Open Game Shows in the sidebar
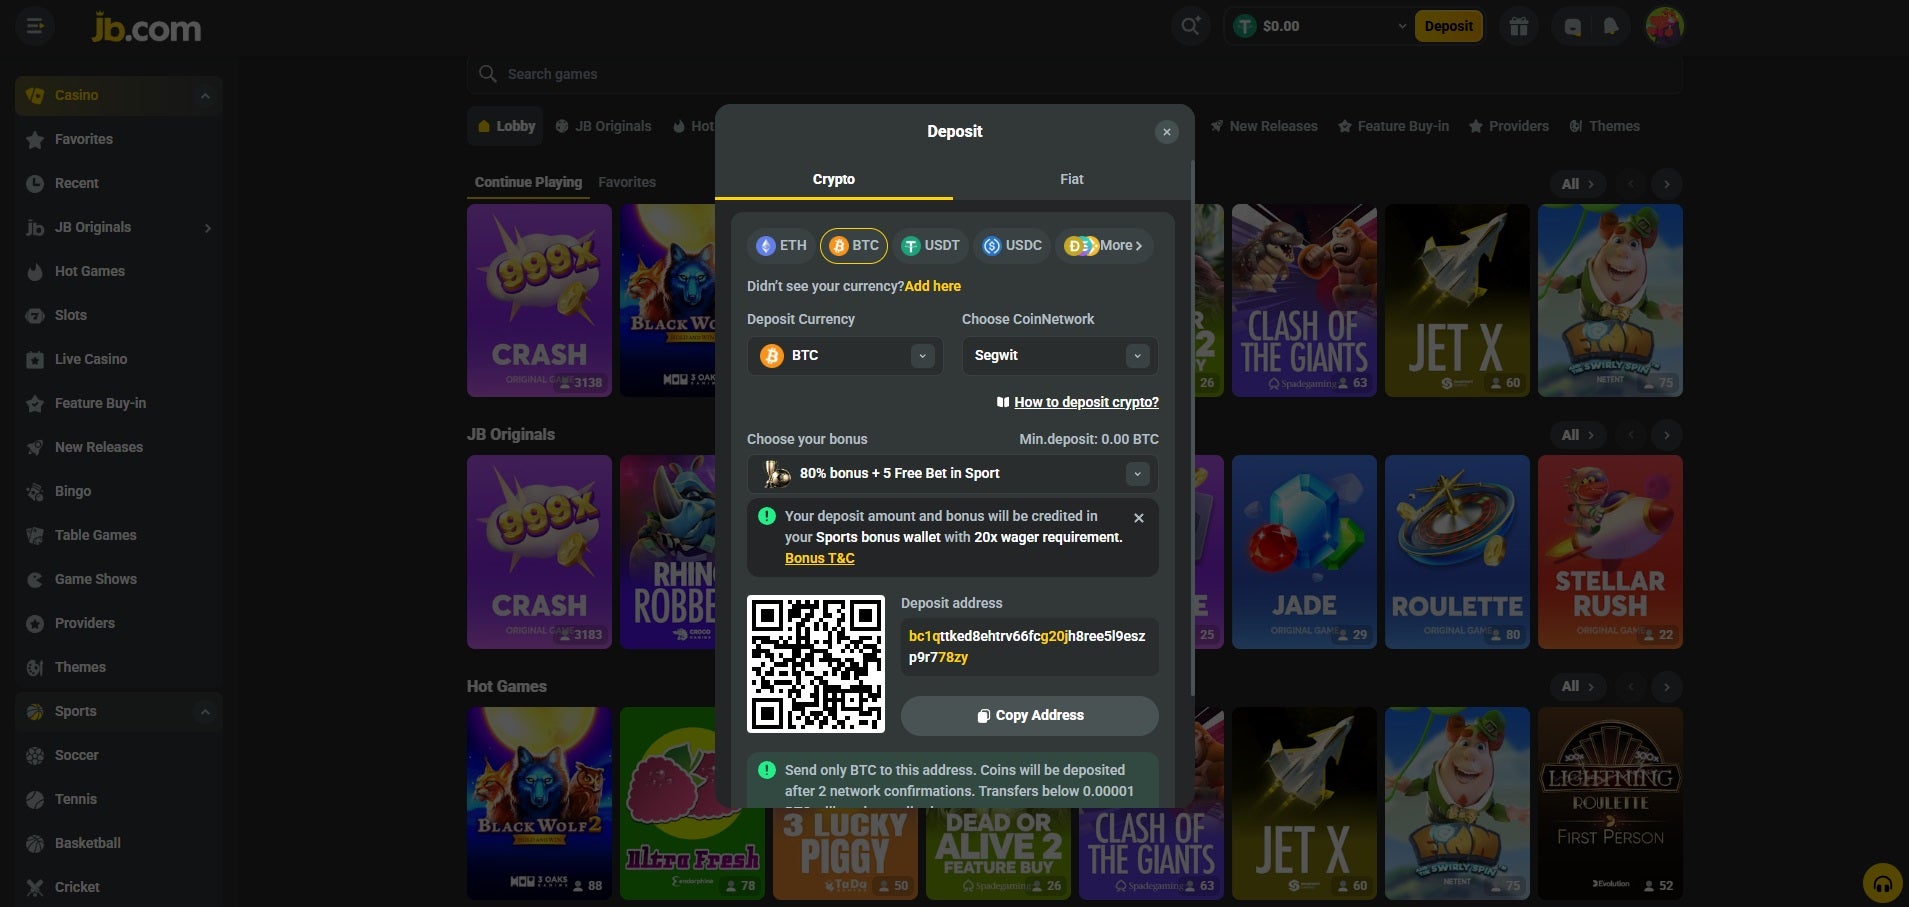 tap(118, 579)
